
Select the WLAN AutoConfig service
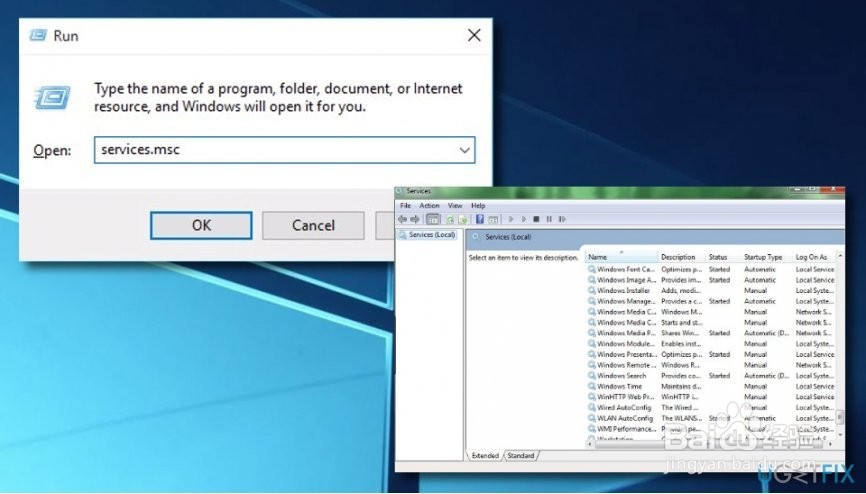click(x=711, y=418)
